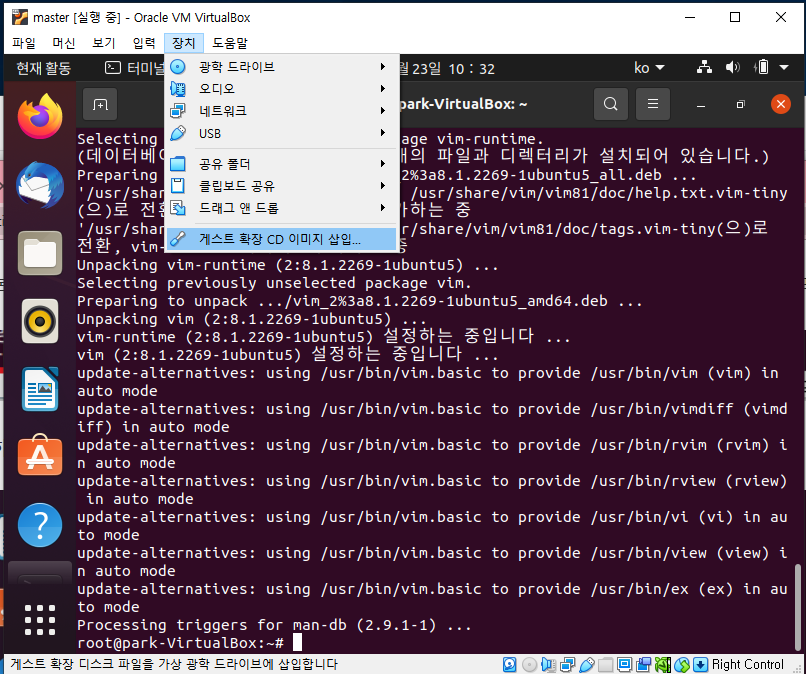Click the USB plug icon in menu

click(178, 133)
